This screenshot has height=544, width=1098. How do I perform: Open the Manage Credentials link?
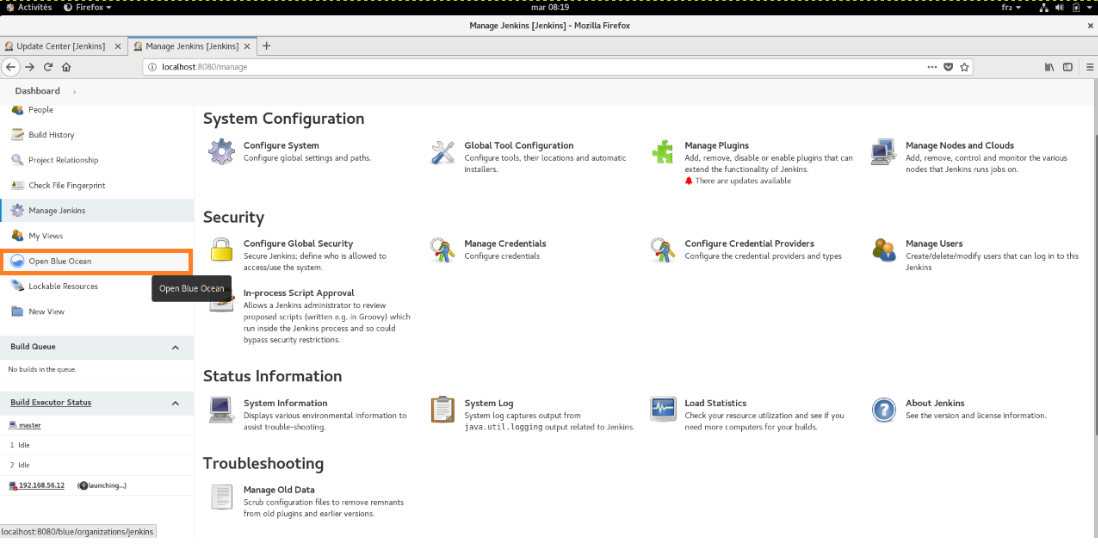click(x=505, y=243)
